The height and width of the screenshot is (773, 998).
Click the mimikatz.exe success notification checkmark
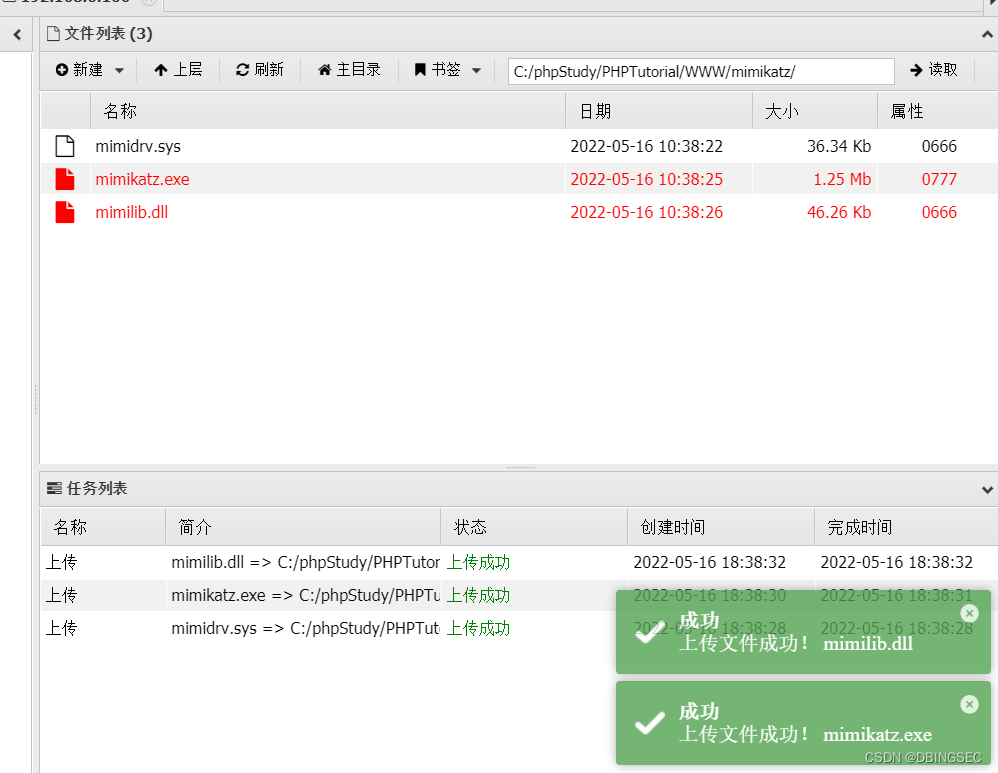coord(650,723)
